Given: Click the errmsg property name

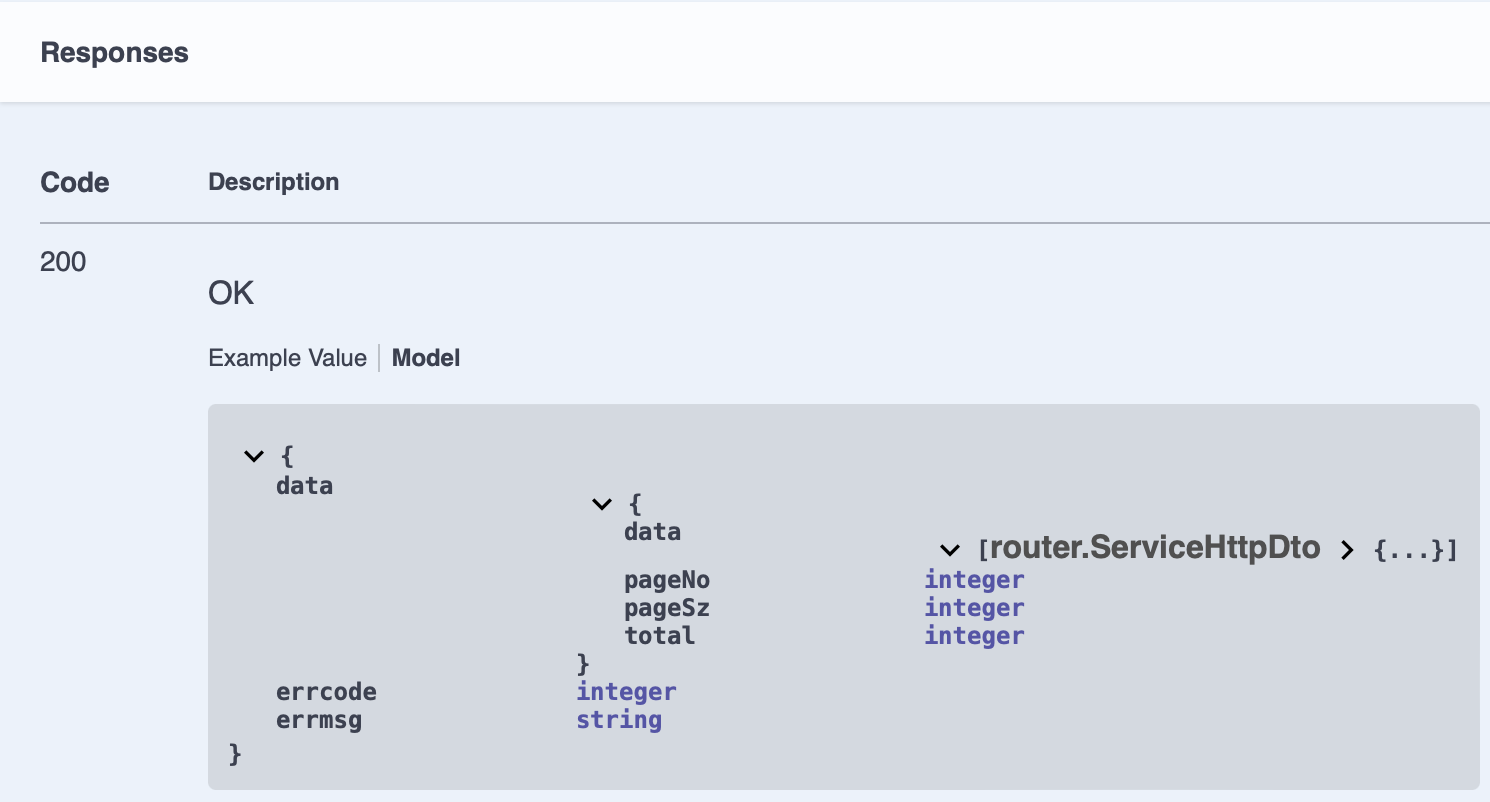Looking at the screenshot, I should click(x=319, y=720).
